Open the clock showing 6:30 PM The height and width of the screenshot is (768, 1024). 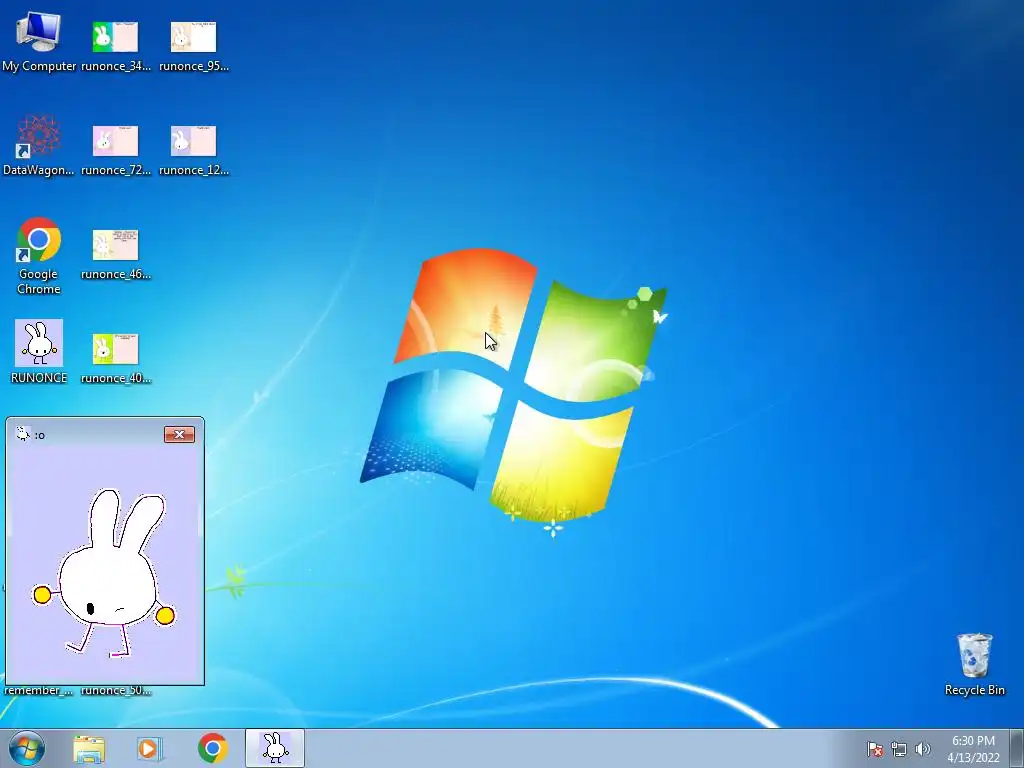(x=973, y=749)
